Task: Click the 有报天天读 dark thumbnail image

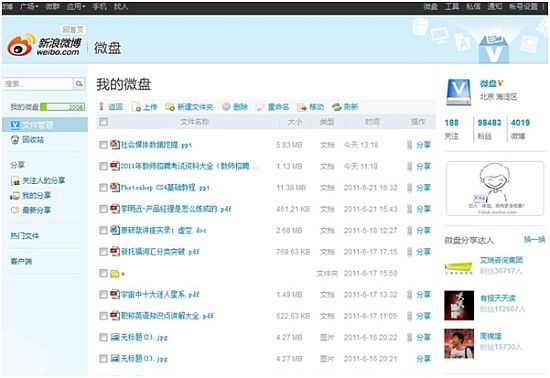Action: point(459,305)
